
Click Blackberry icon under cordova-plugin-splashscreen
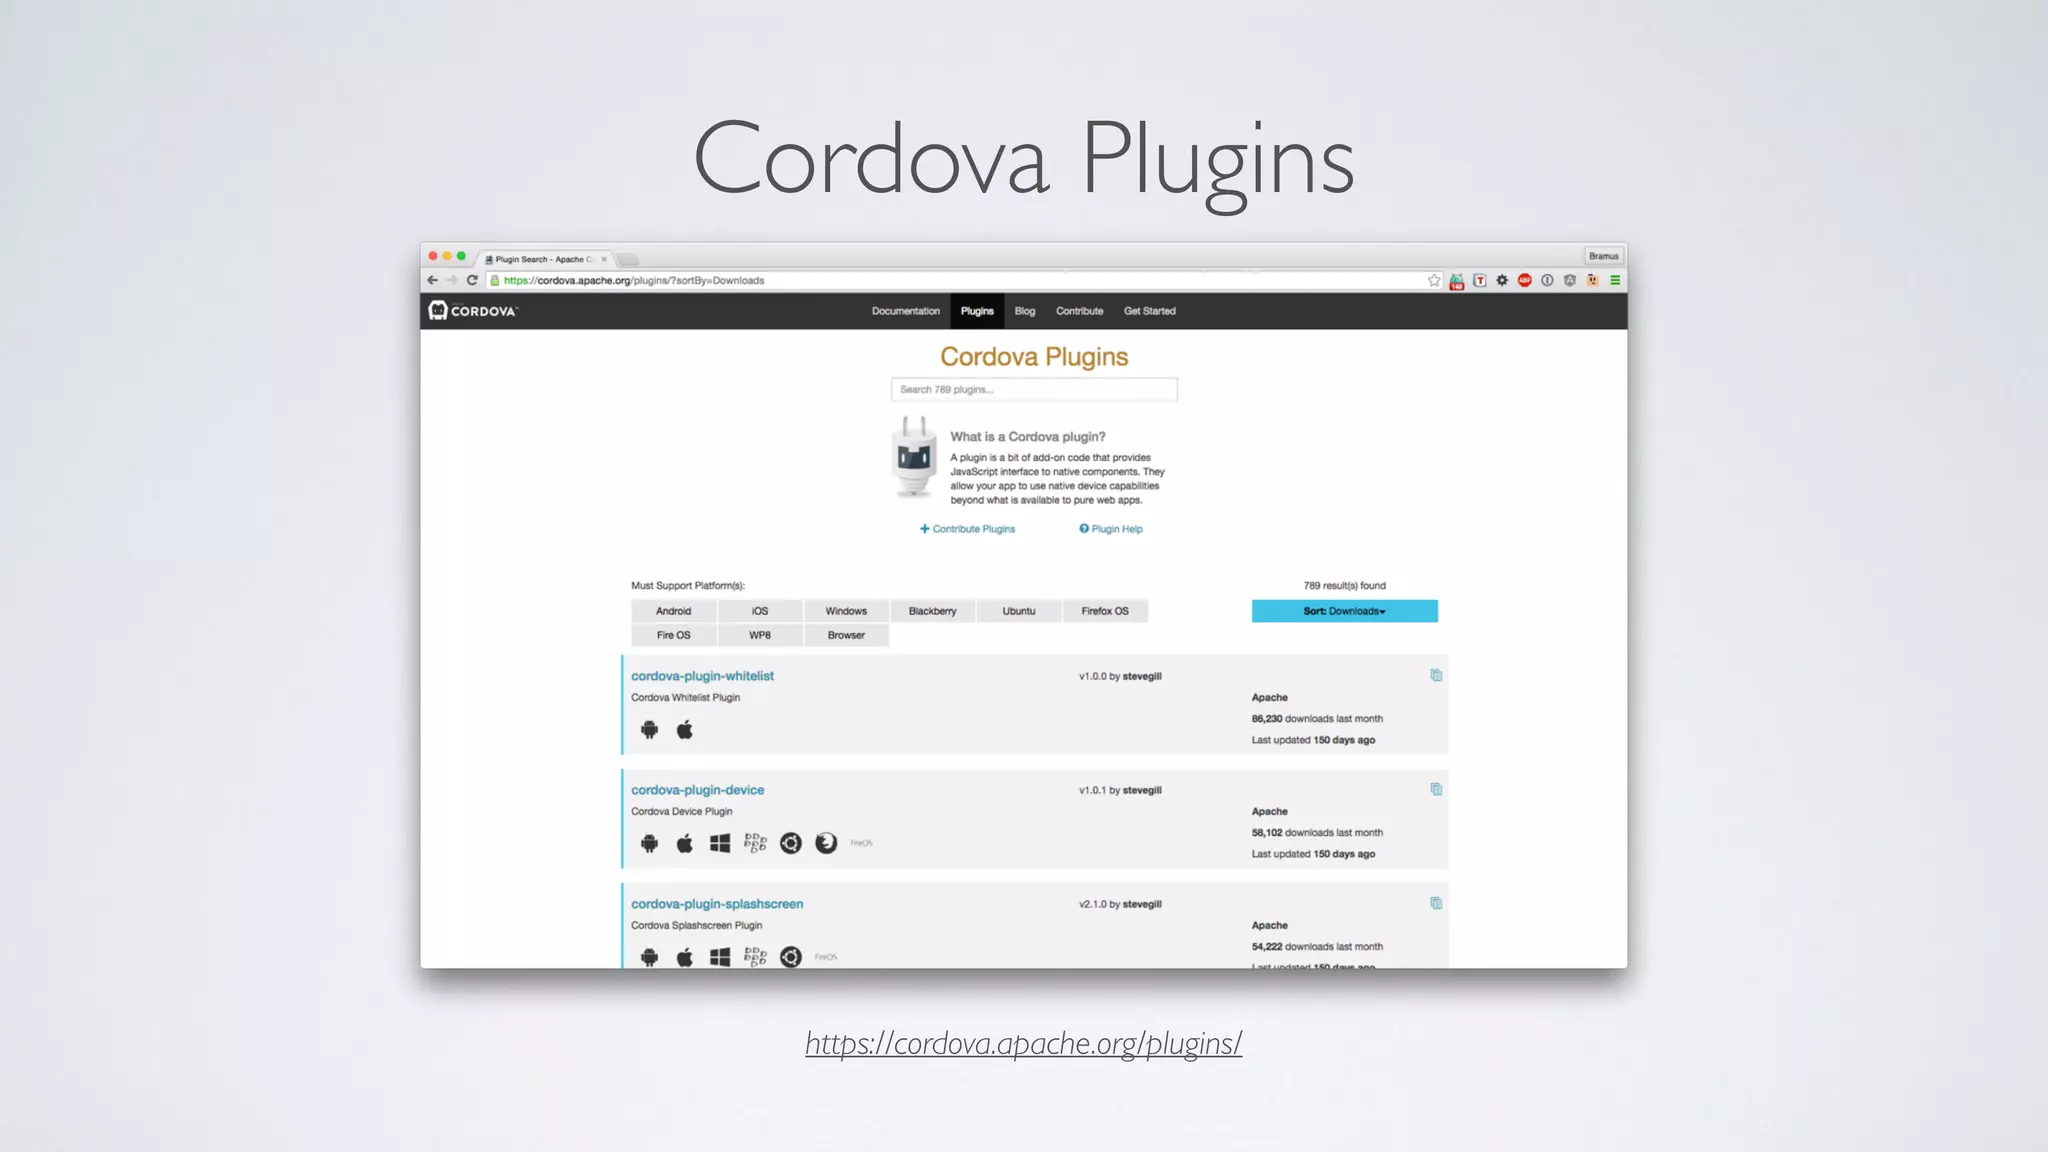coord(755,958)
